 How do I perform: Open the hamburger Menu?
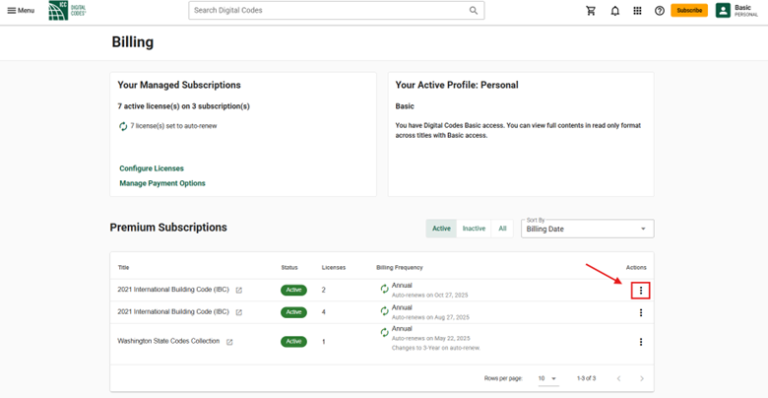coord(21,10)
